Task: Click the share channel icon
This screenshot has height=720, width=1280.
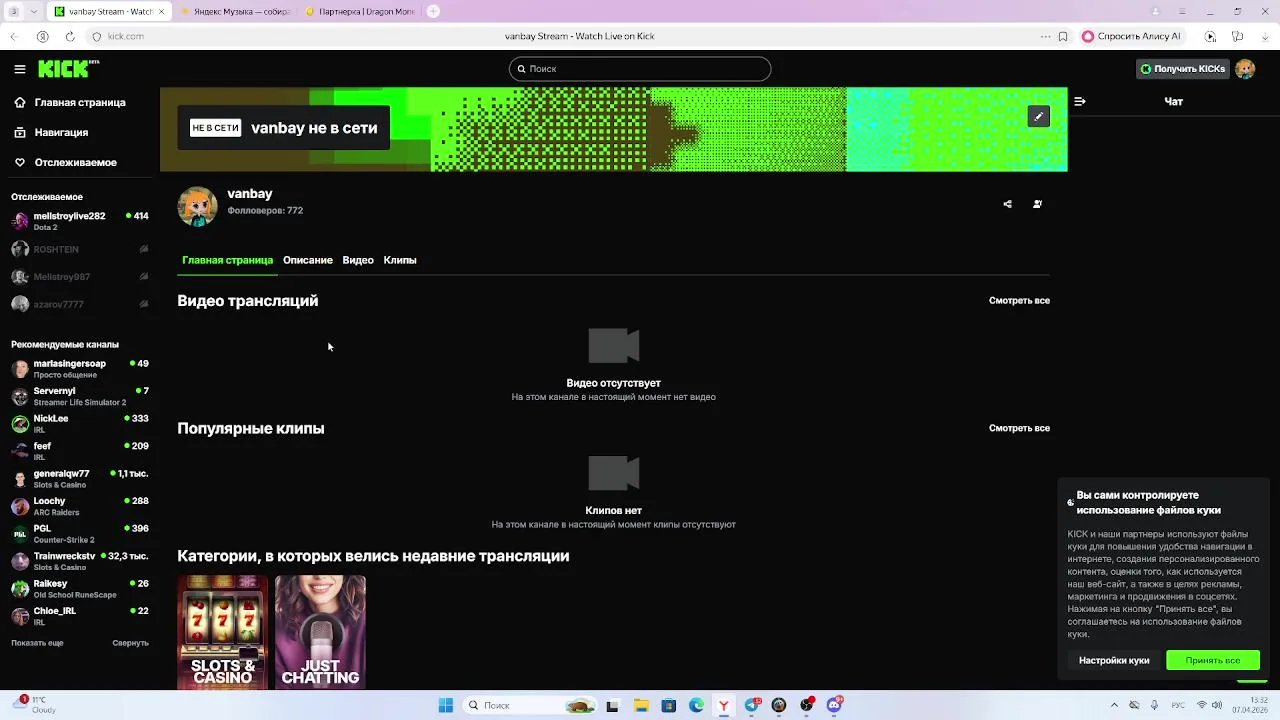Action: tap(1007, 204)
